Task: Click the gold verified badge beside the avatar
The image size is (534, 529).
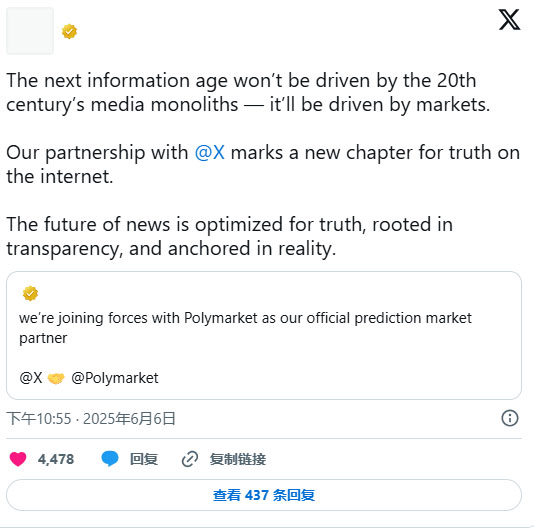Action: click(69, 31)
